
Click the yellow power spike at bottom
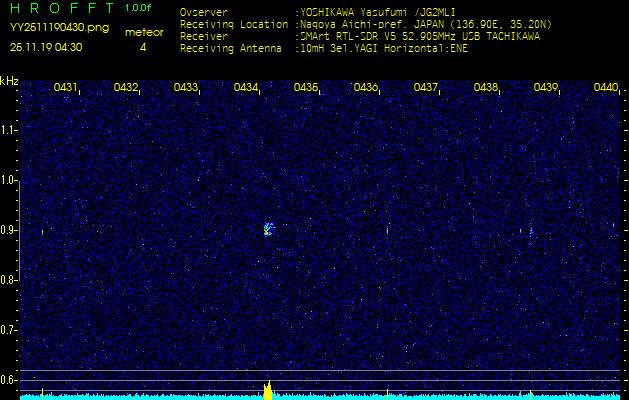tap(267, 390)
